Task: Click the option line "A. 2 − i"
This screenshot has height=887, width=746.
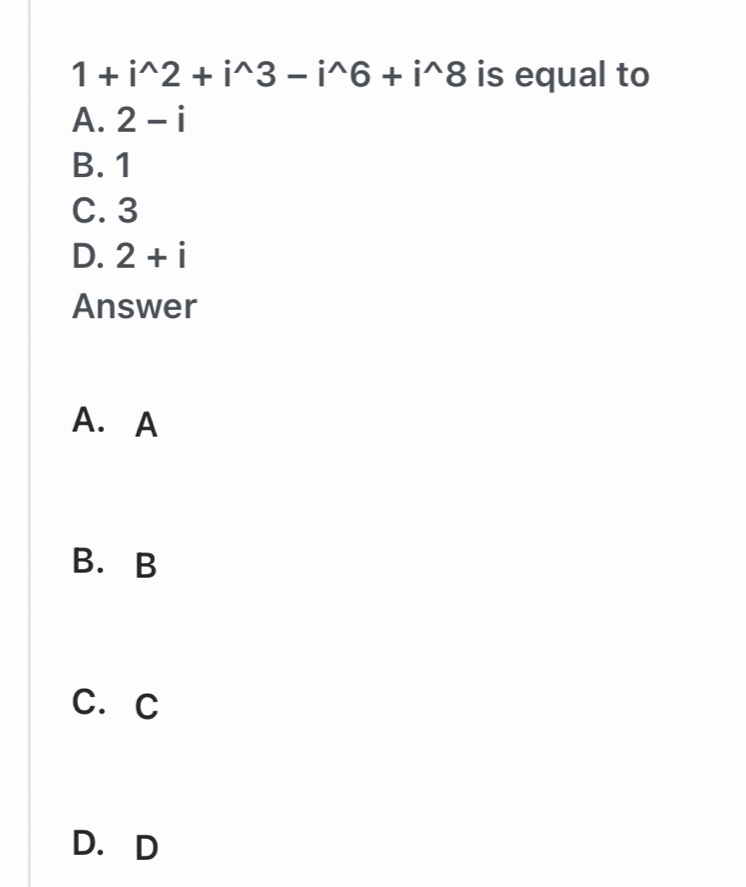Action: coord(130,121)
